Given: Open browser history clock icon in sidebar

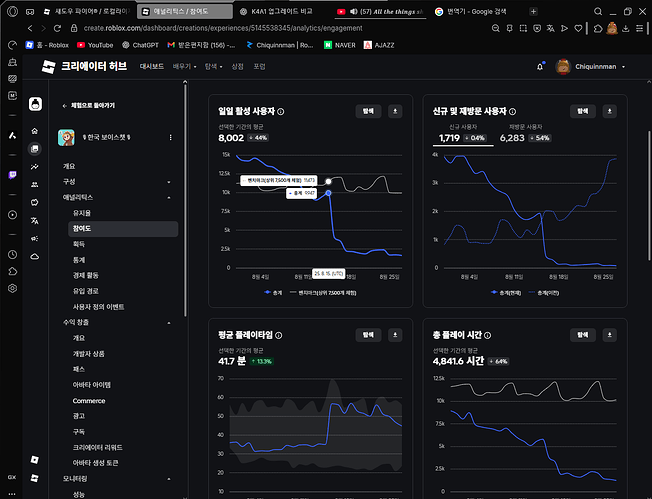Looking at the screenshot, I should coord(12,254).
